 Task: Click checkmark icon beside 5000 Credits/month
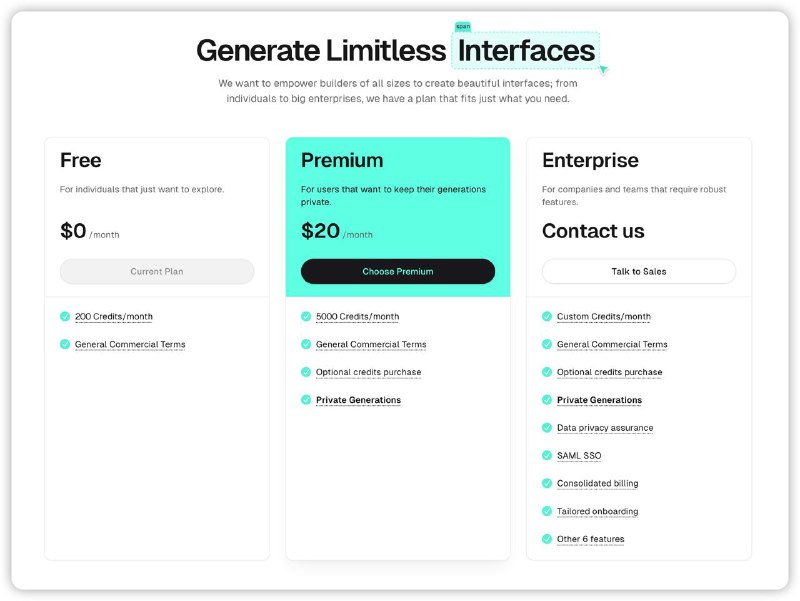point(306,316)
